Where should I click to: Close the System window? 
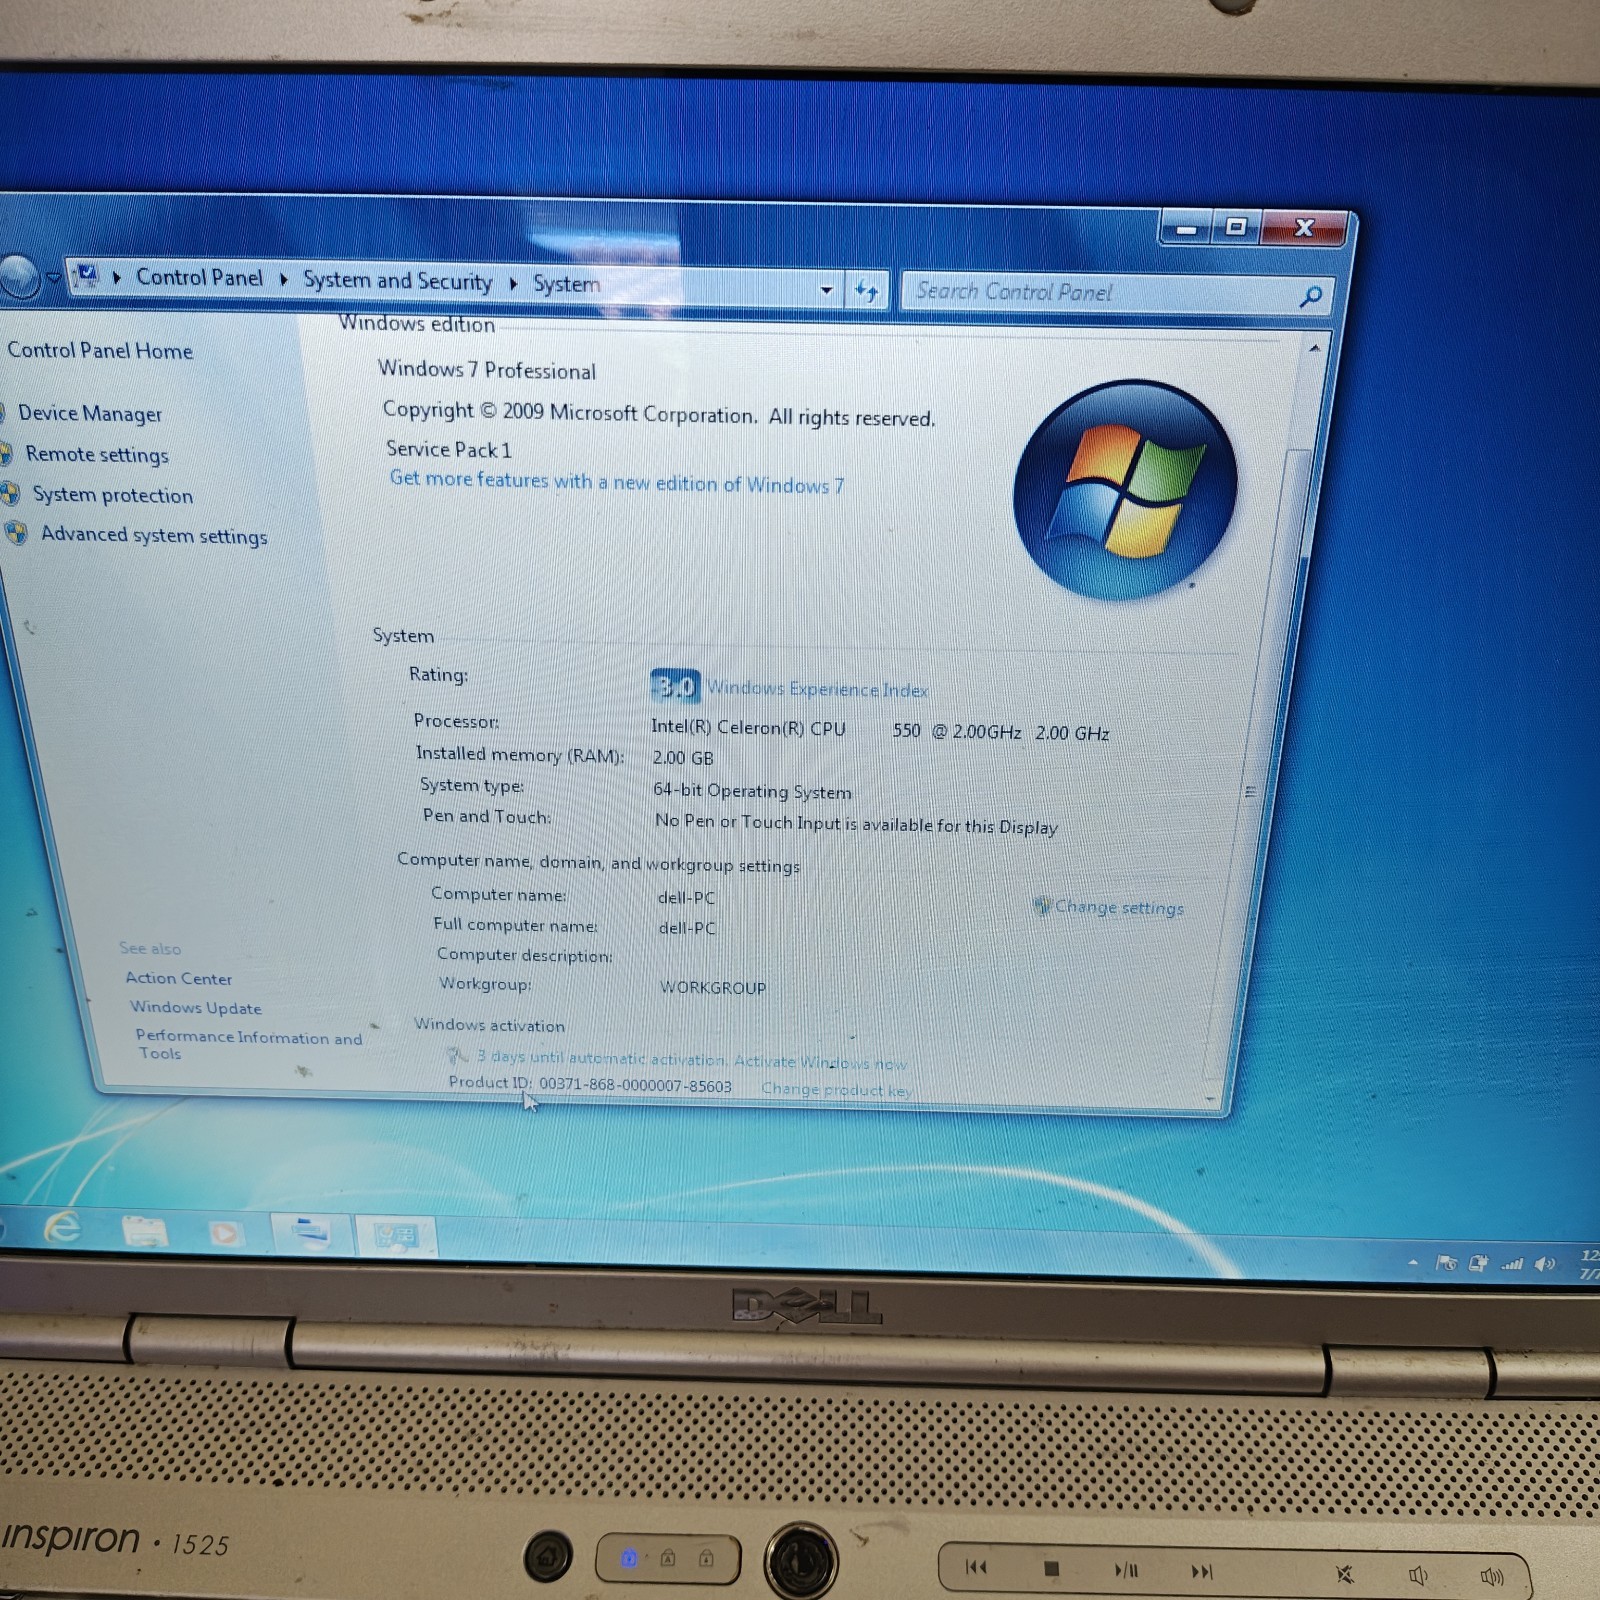tap(1304, 227)
